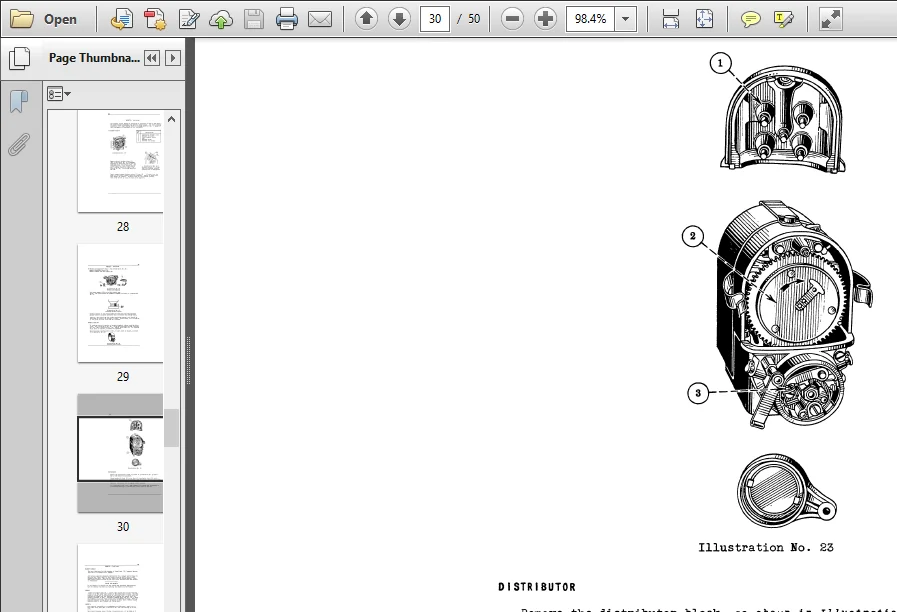This screenshot has width=897, height=612.
Task: Click the print icon
Action: 287,19
